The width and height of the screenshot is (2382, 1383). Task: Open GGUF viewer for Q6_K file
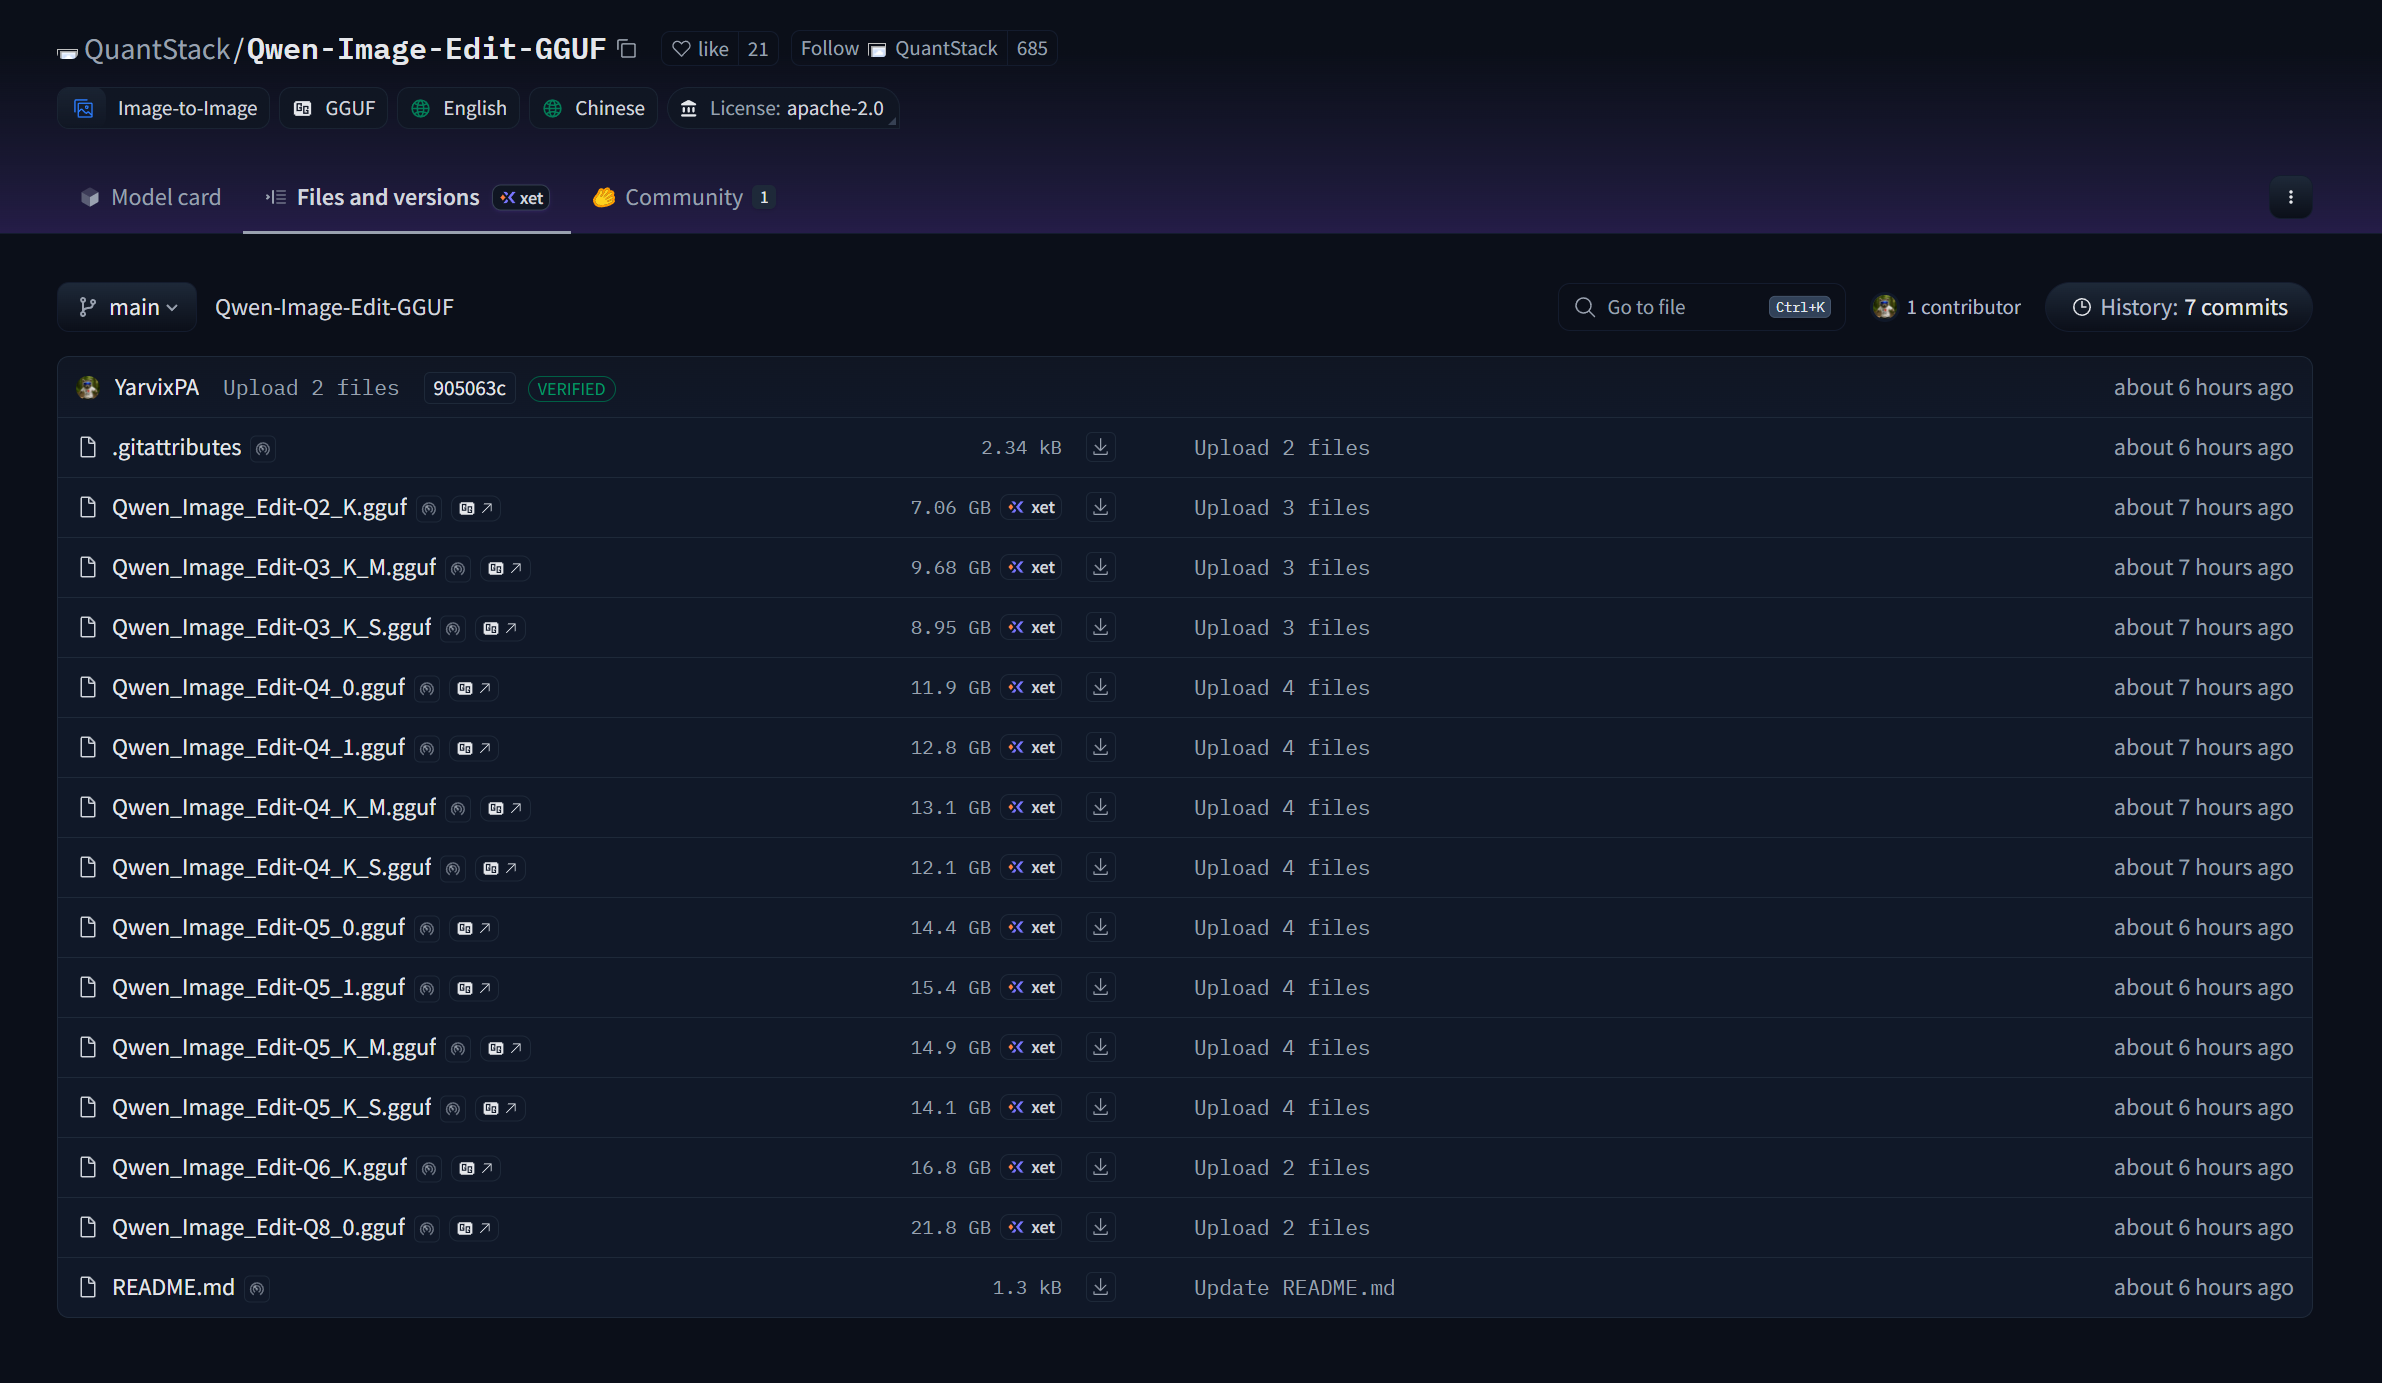tap(476, 1168)
